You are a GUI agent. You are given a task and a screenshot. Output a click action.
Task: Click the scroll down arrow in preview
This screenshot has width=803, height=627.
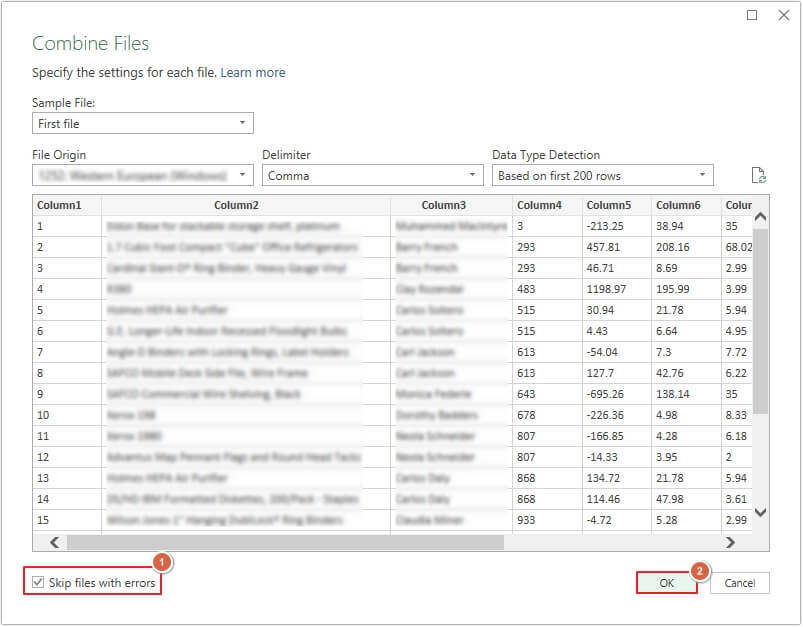pyautogui.click(x=760, y=511)
